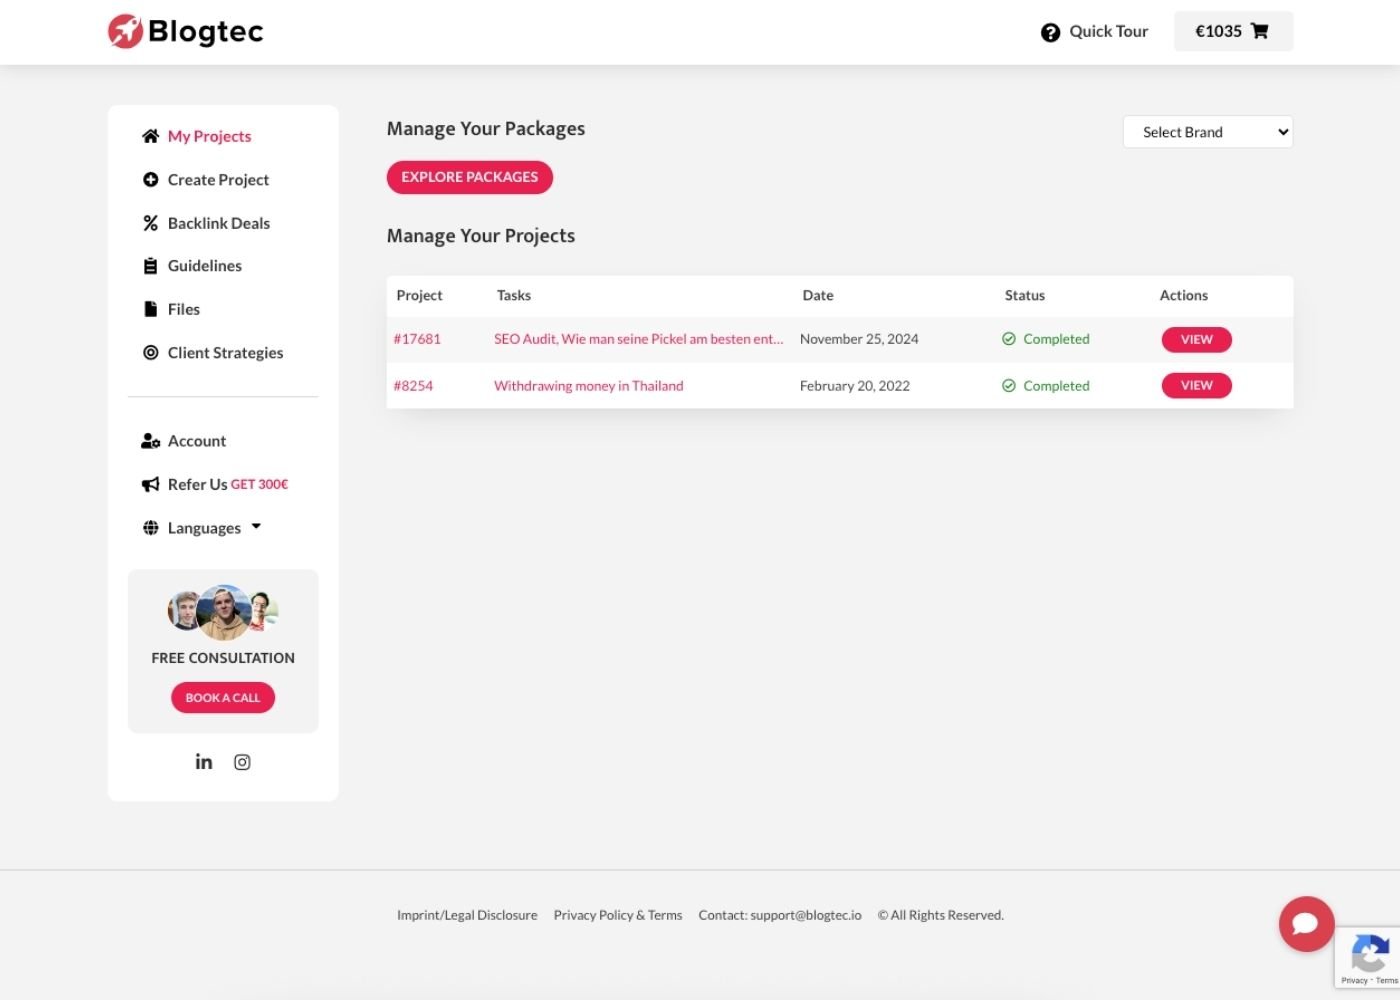Click the My Projects home icon
The height and width of the screenshot is (1000, 1400).
[x=150, y=136]
